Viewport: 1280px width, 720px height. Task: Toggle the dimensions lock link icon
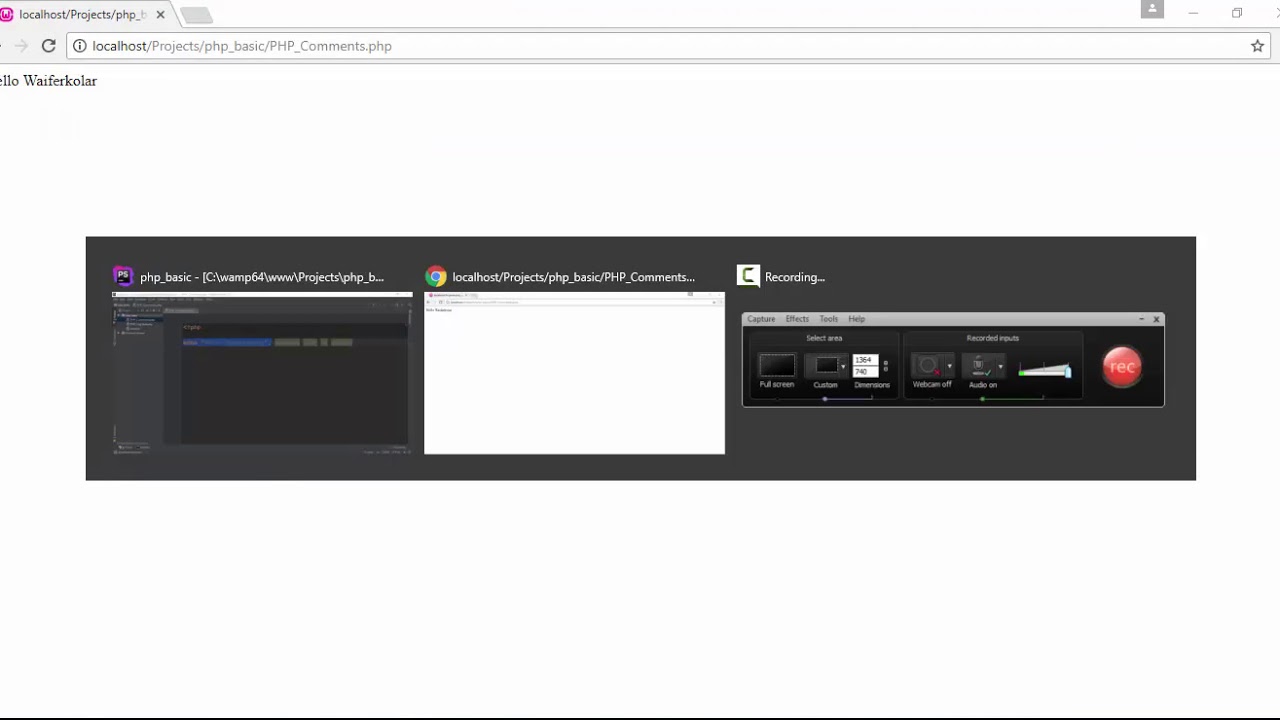click(x=885, y=366)
